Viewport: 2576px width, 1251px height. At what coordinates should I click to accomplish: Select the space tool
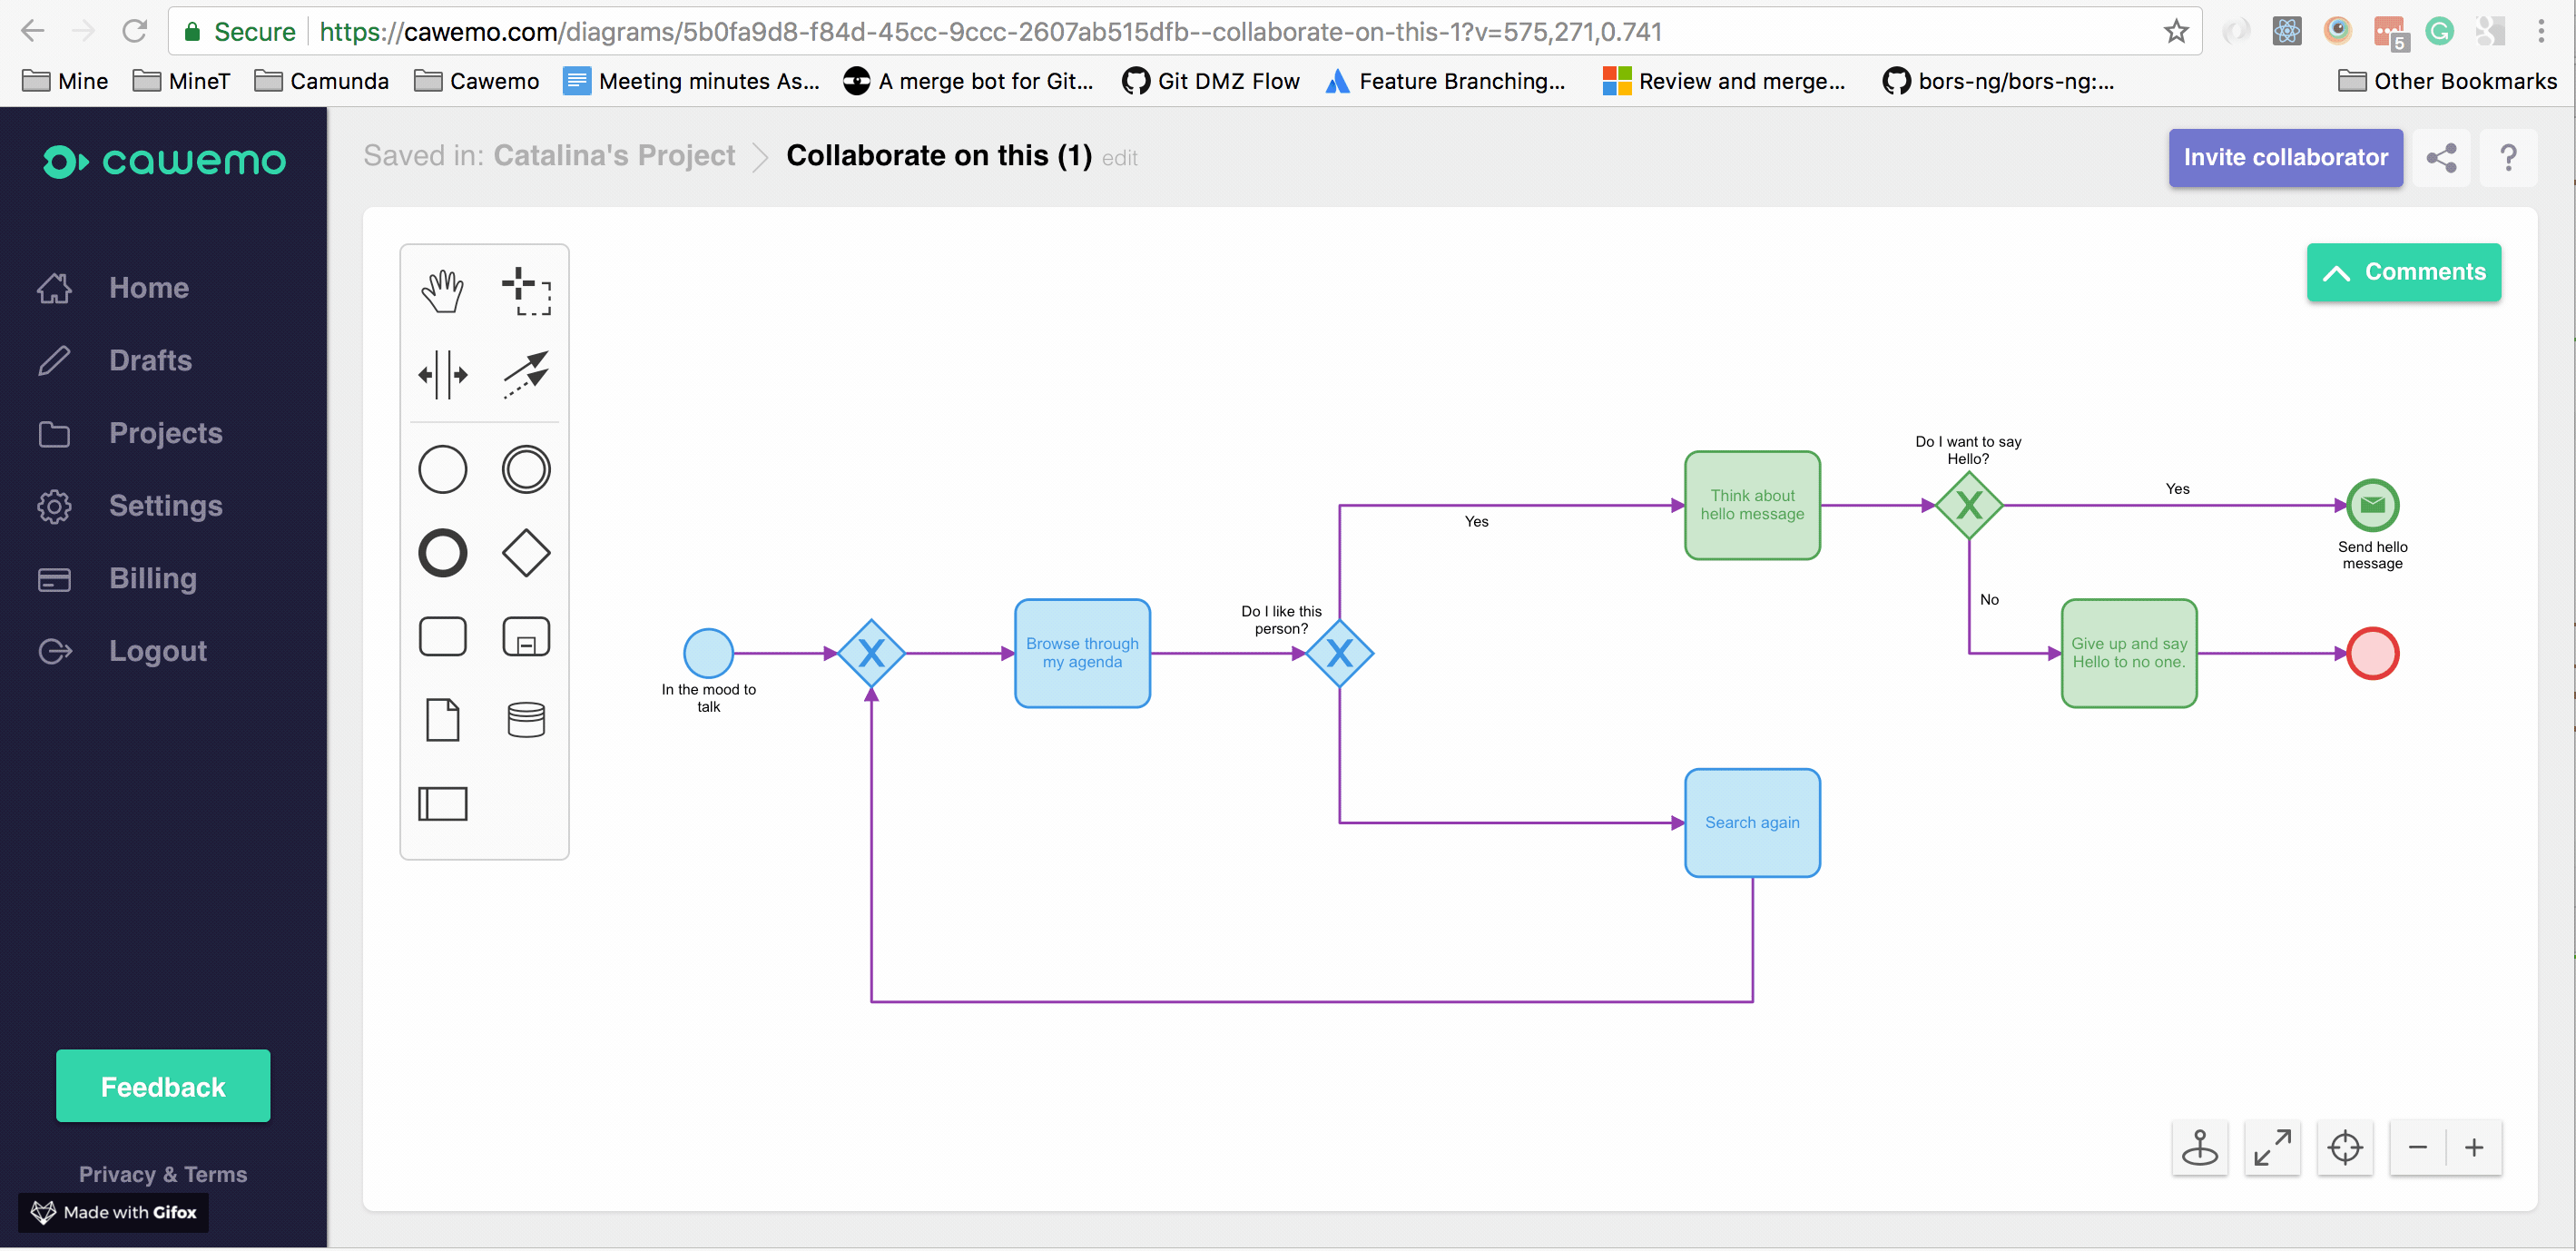pyautogui.click(x=443, y=375)
